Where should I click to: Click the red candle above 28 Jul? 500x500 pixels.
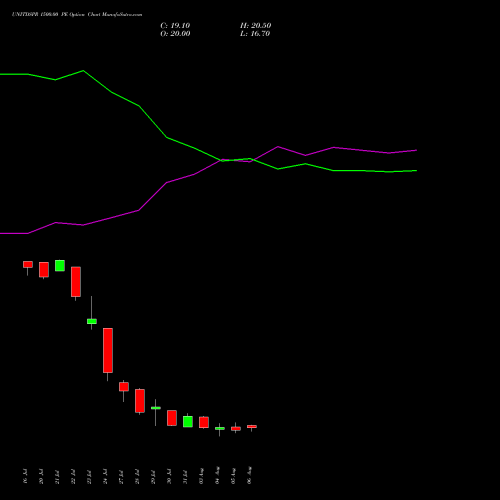pyautogui.click(x=140, y=401)
